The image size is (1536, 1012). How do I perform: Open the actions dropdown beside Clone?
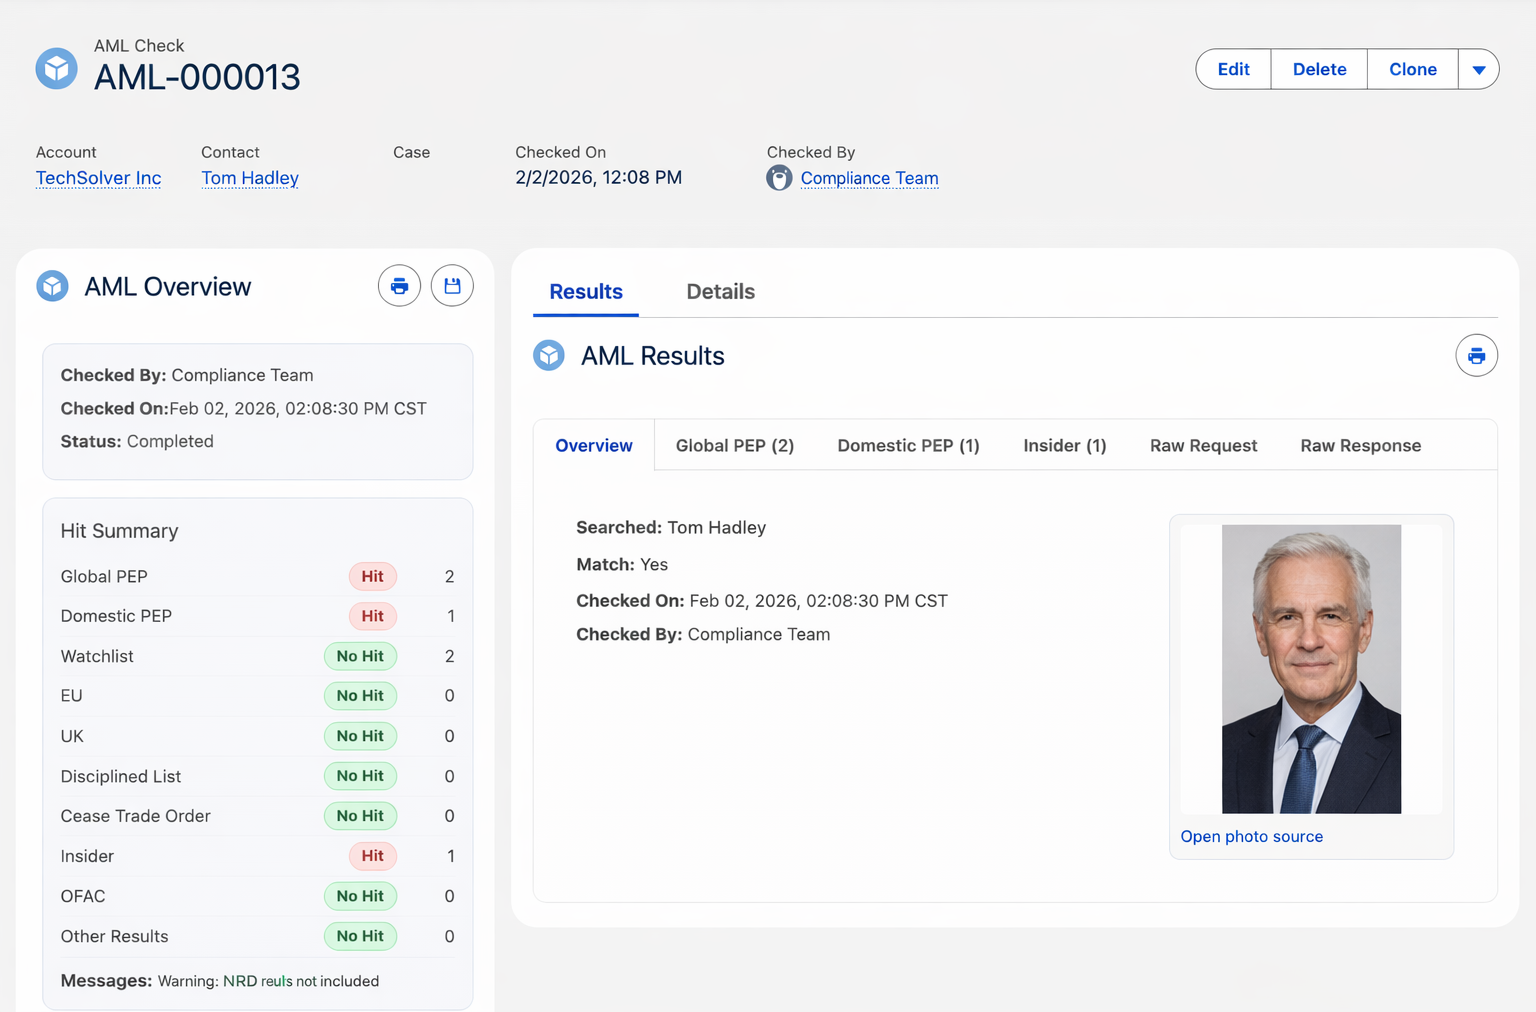coord(1479,69)
